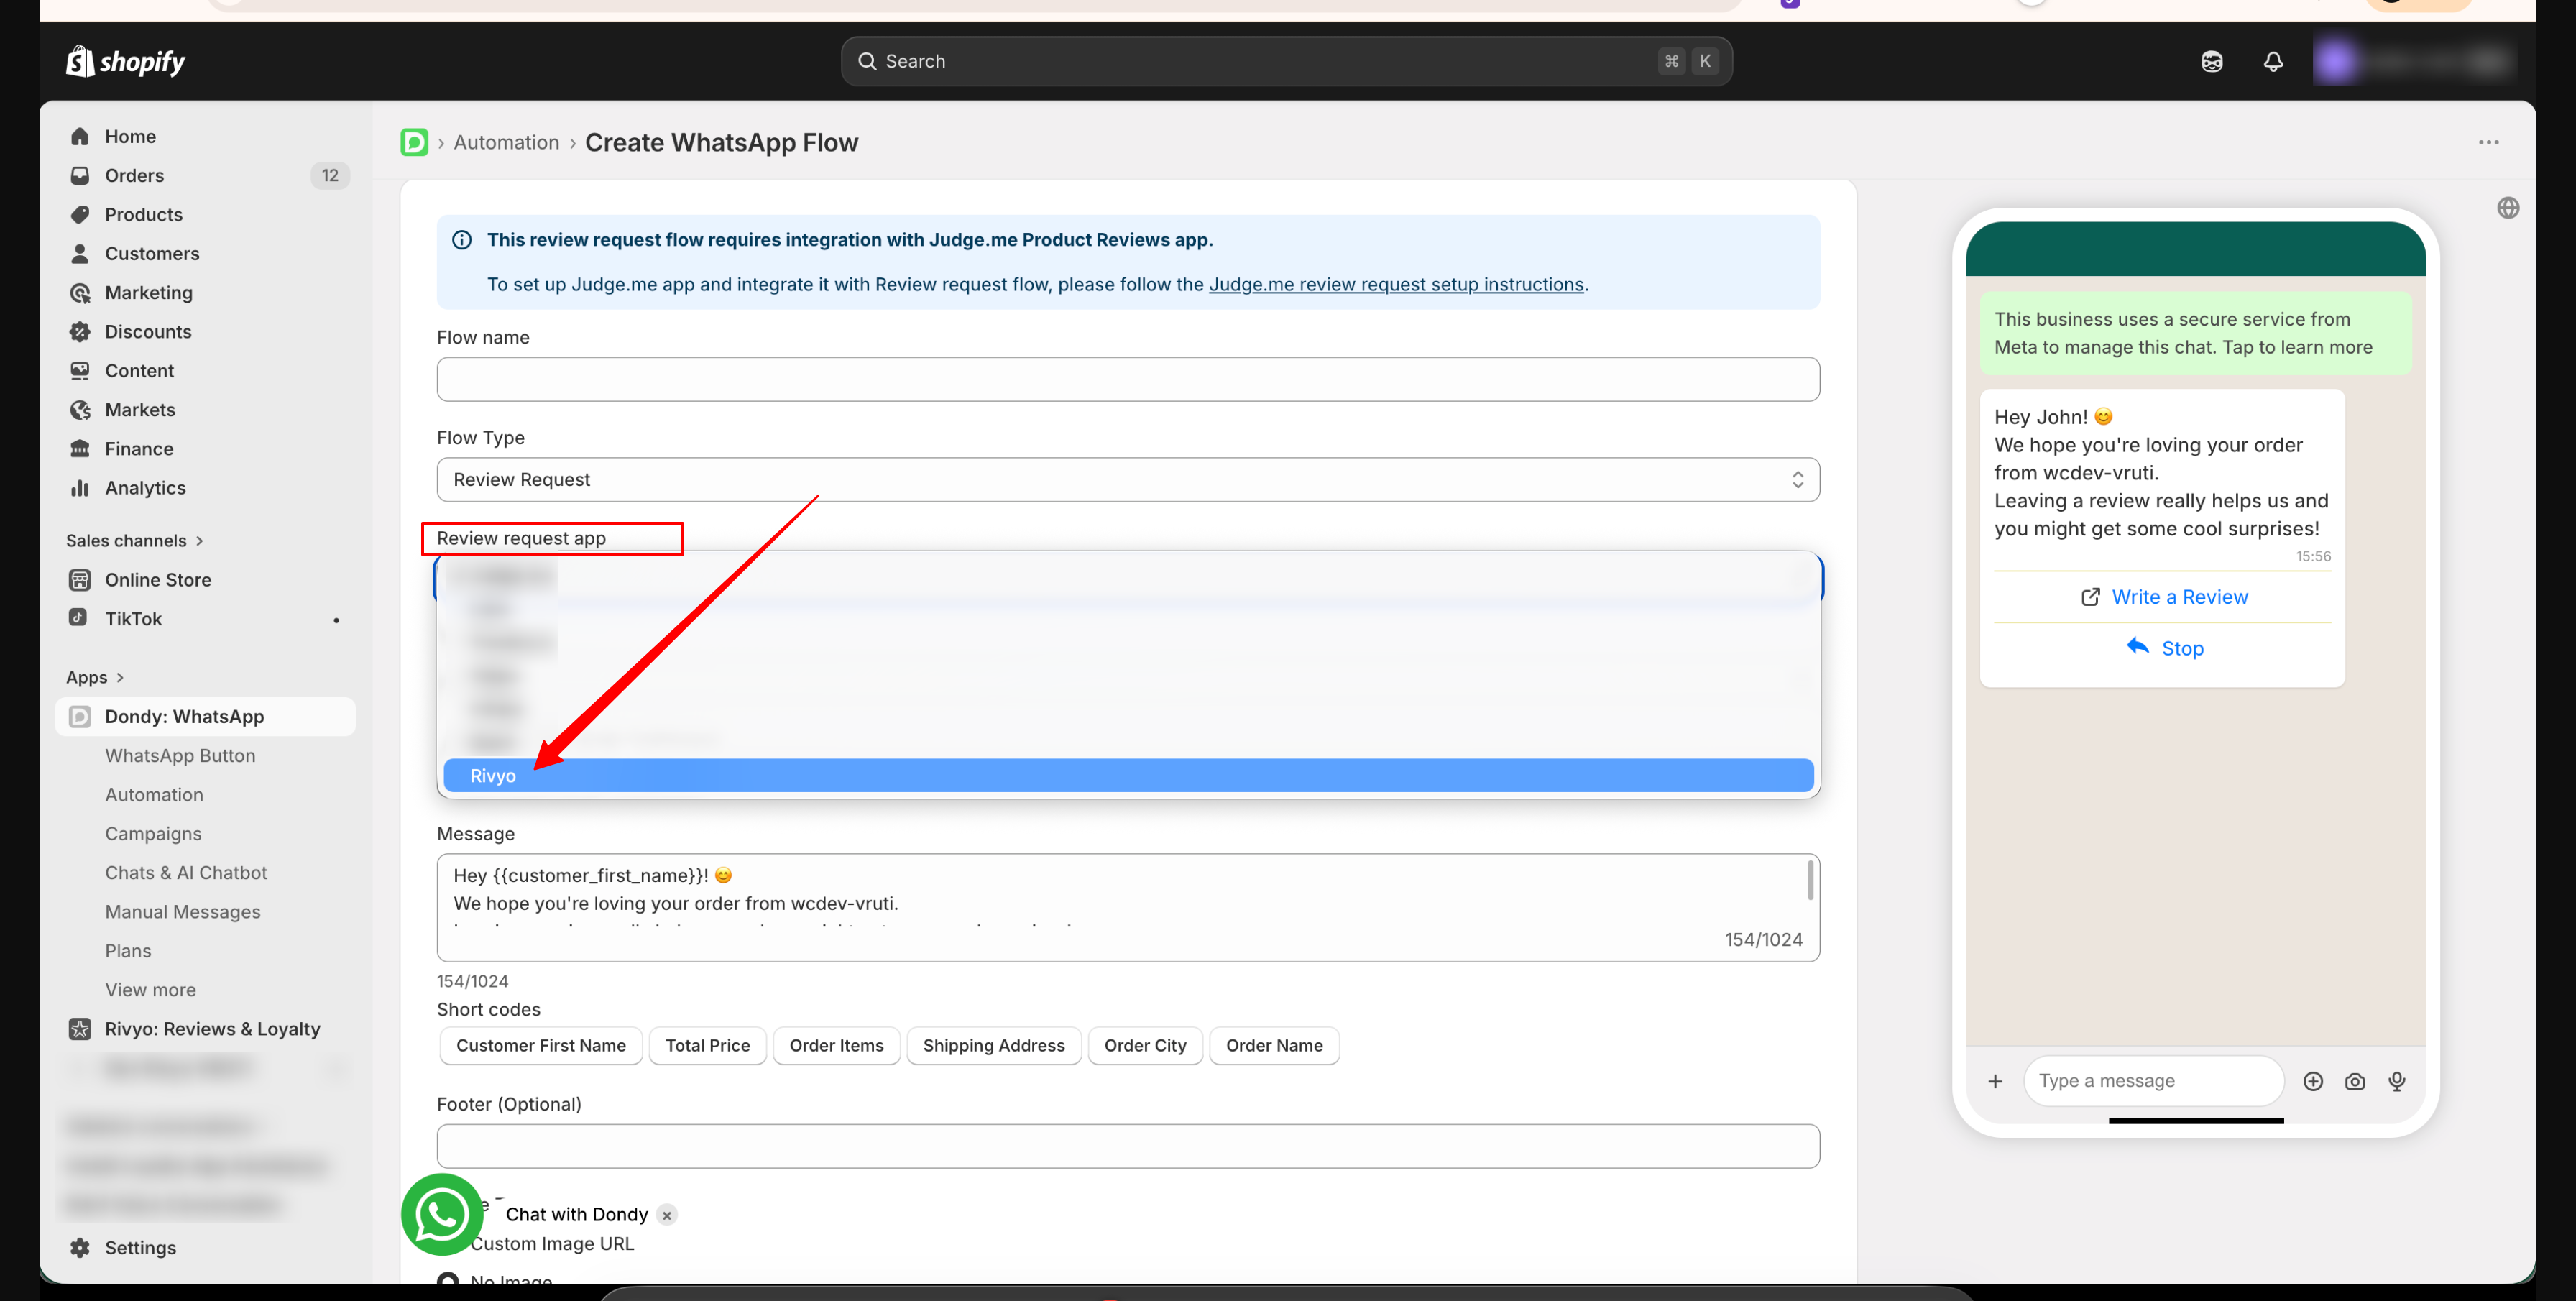This screenshot has height=1301, width=2576.
Task: Go to Orders in sidebar
Action: point(134,176)
